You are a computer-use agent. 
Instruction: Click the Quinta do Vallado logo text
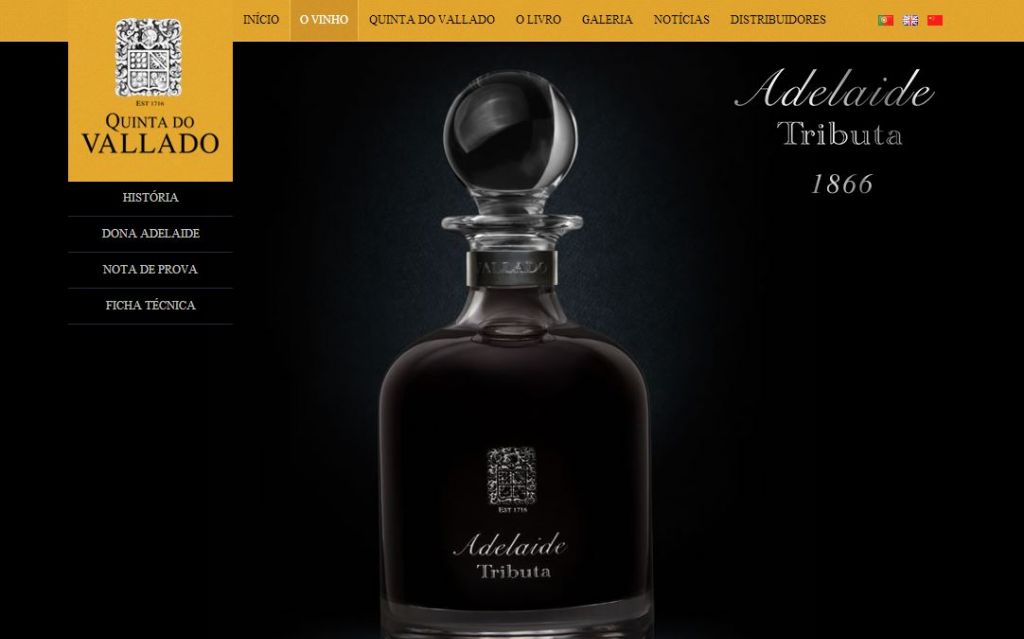coord(150,135)
